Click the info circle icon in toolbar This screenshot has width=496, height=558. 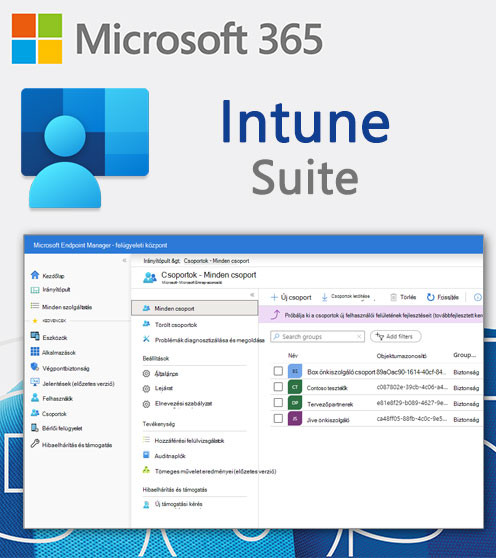coord(478,297)
